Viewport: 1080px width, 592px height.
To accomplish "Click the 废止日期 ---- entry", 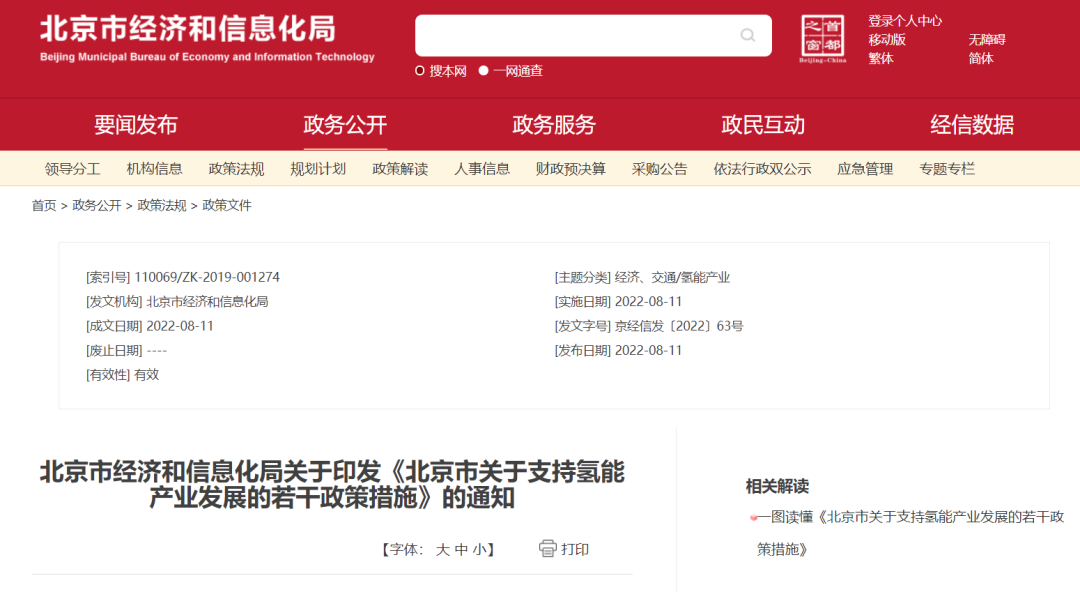I will (x=127, y=350).
